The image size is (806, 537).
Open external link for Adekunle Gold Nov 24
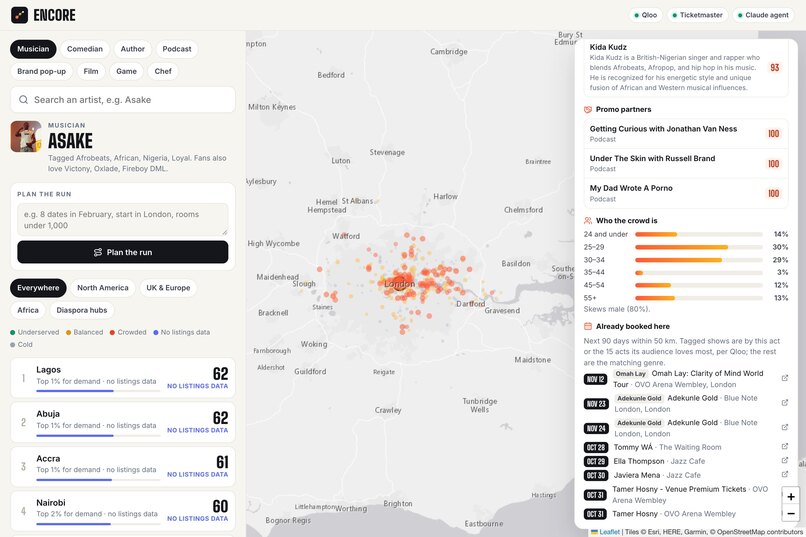tap(784, 428)
